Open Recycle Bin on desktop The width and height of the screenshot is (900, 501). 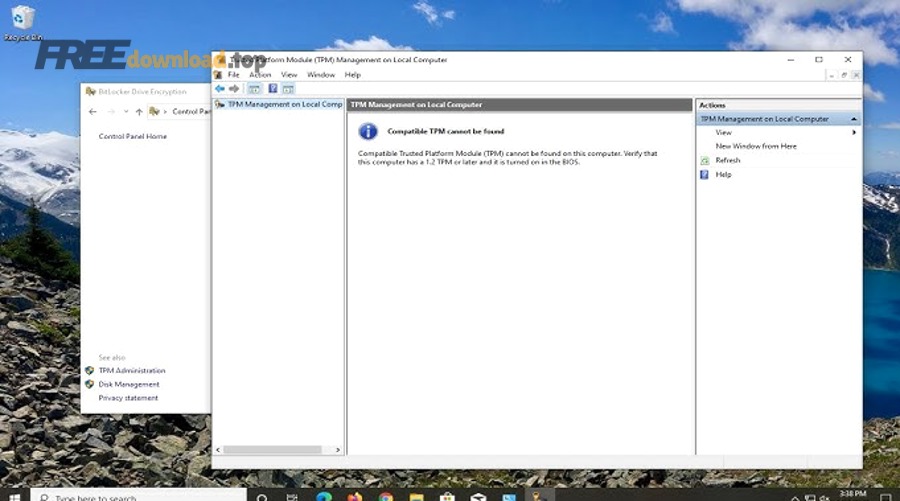(22, 23)
